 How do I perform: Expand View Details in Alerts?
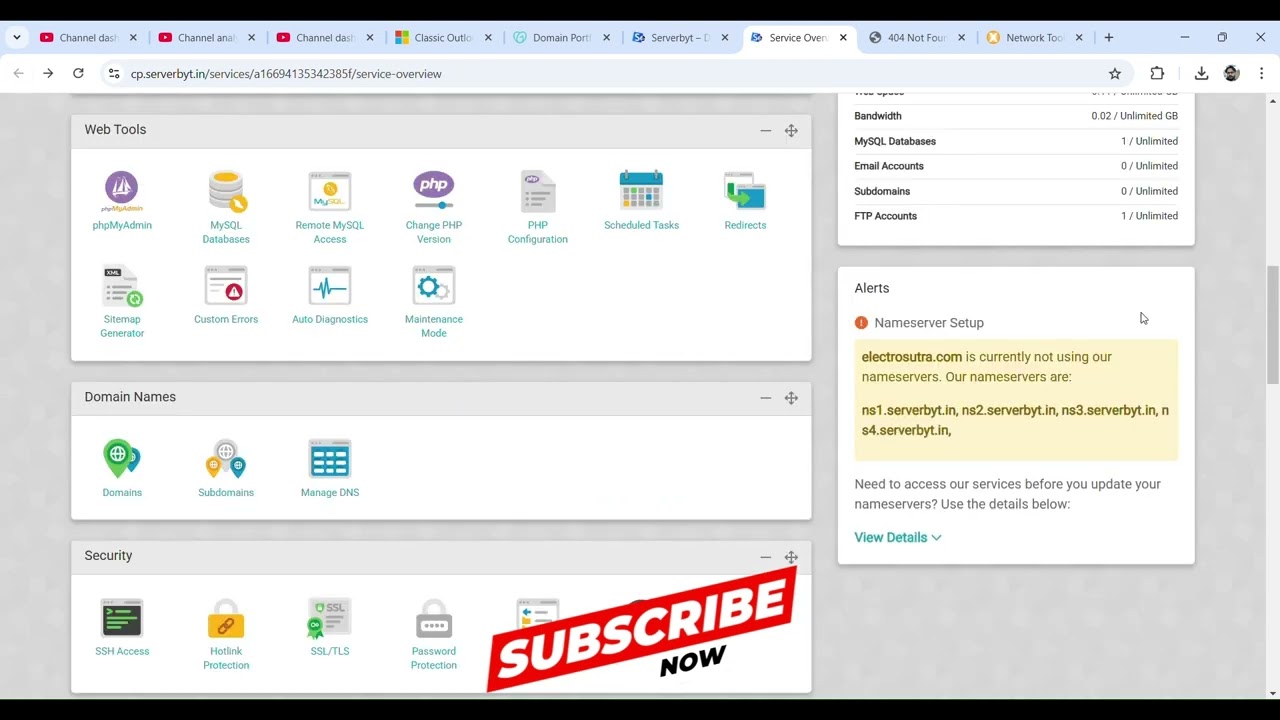coord(897,538)
